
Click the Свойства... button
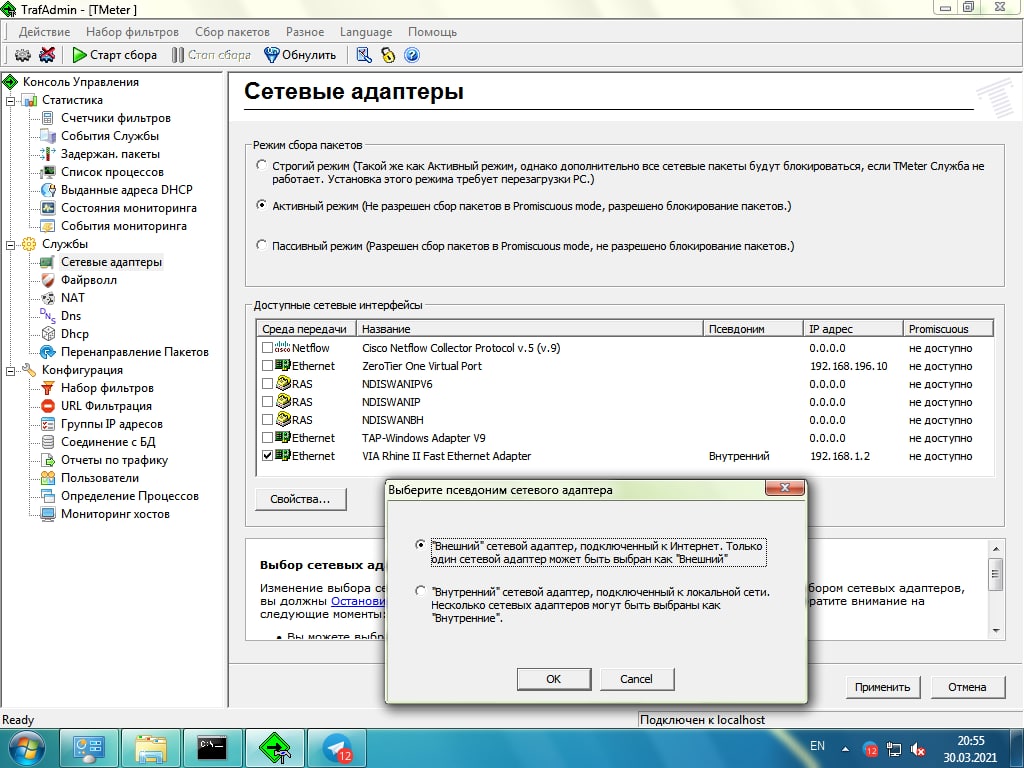(300, 499)
